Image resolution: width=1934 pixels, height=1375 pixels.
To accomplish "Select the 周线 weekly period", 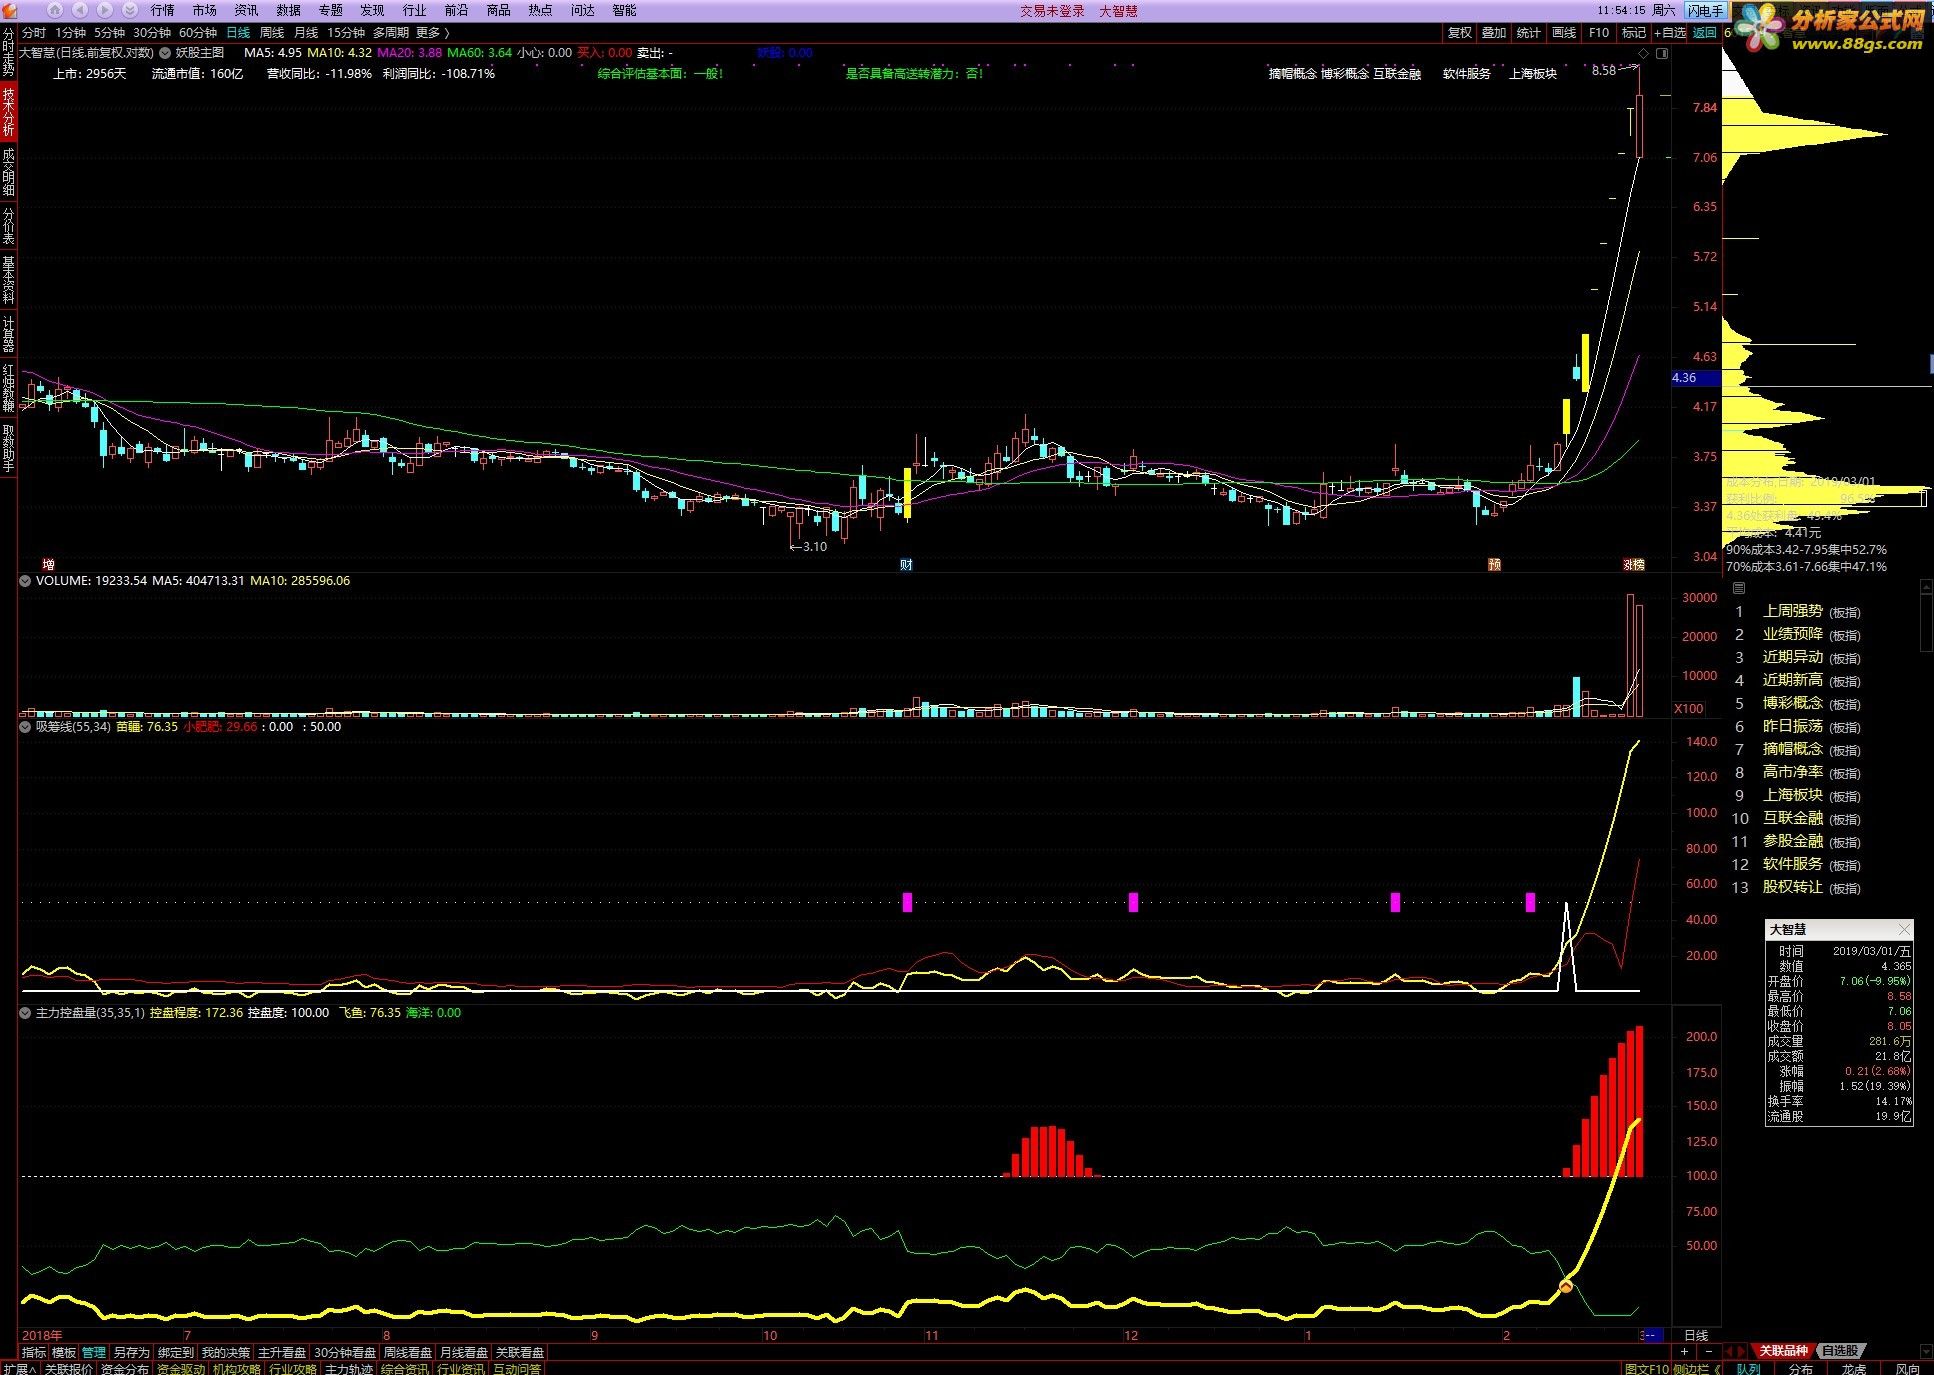I will point(272,33).
